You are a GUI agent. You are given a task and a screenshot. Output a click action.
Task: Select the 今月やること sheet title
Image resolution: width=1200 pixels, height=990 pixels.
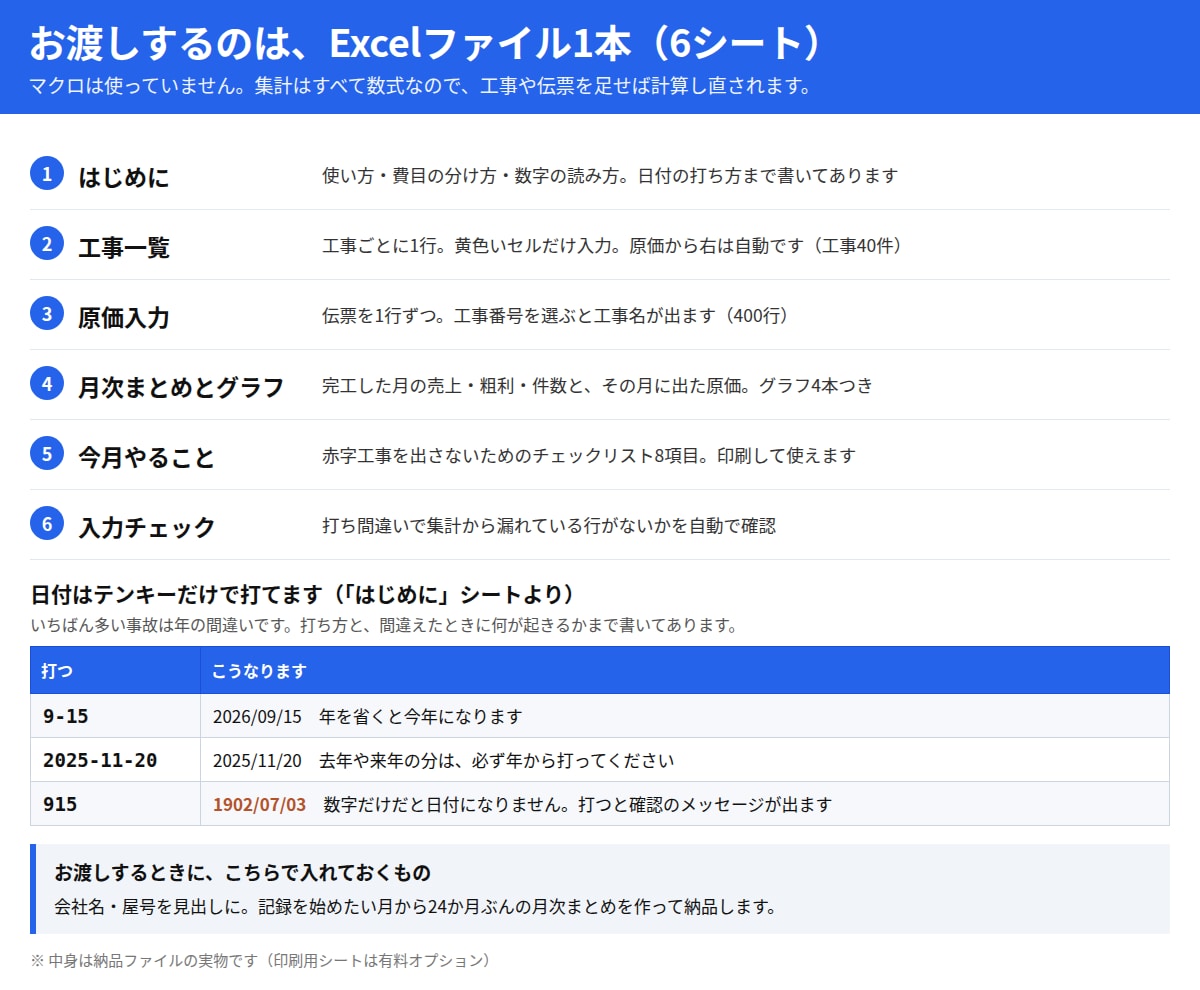(x=147, y=457)
